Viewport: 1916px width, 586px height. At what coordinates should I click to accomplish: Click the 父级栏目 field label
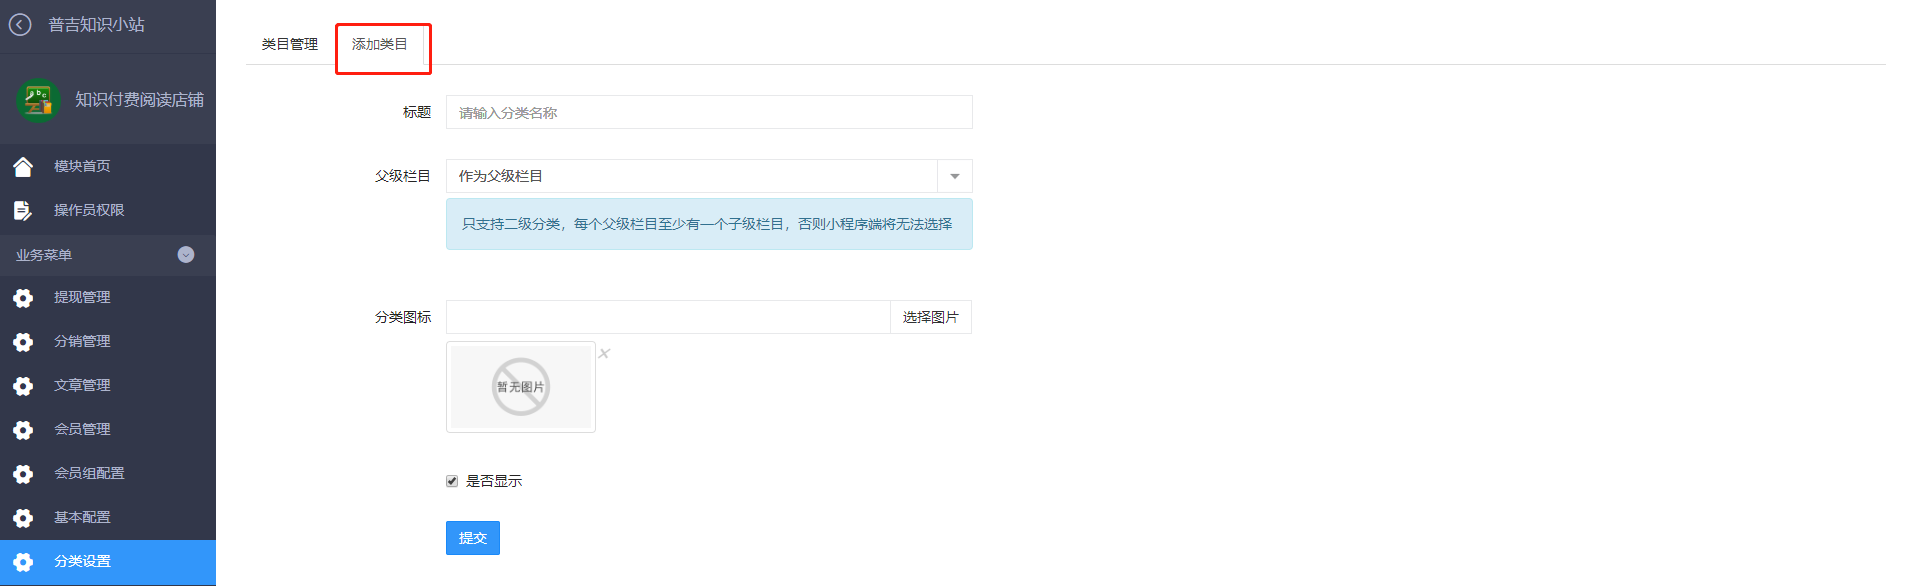403,176
